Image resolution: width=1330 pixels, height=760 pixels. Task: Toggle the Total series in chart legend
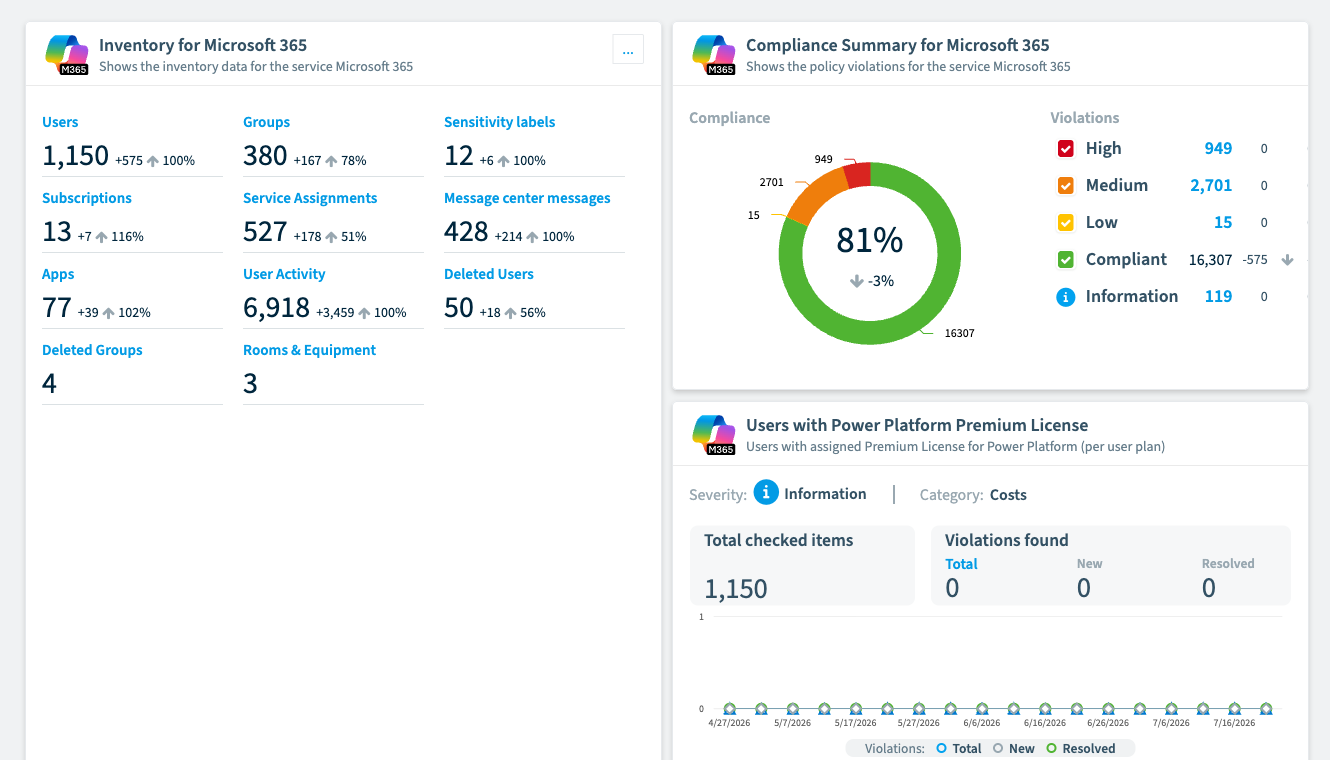pos(958,748)
